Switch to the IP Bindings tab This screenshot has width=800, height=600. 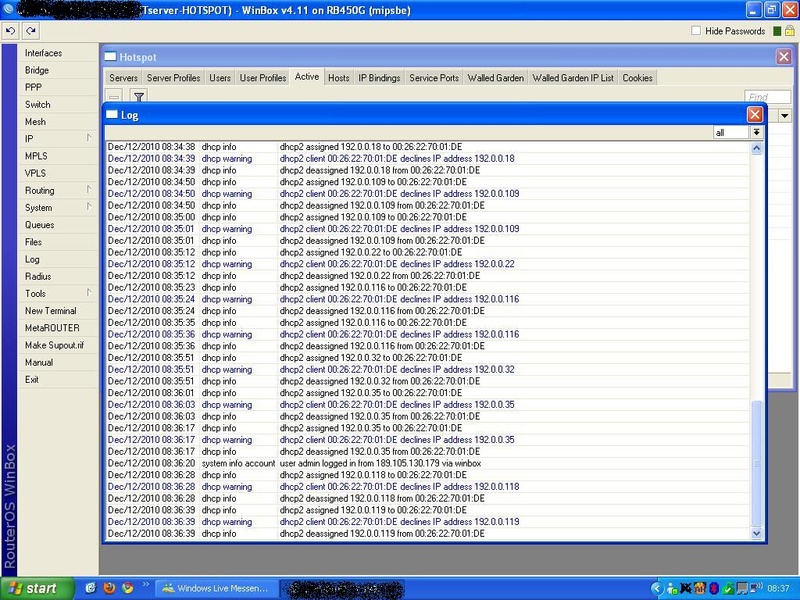[379, 78]
